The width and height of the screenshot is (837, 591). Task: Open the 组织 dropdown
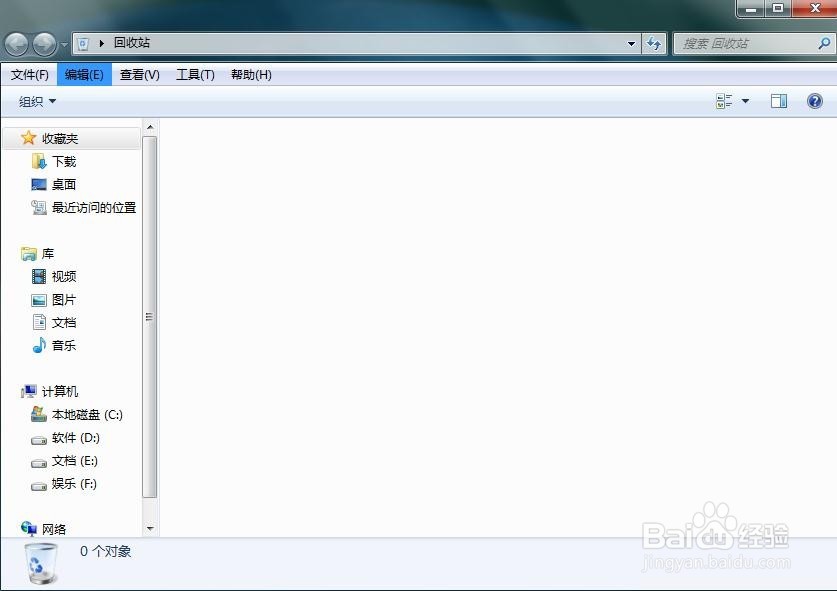click(37, 101)
